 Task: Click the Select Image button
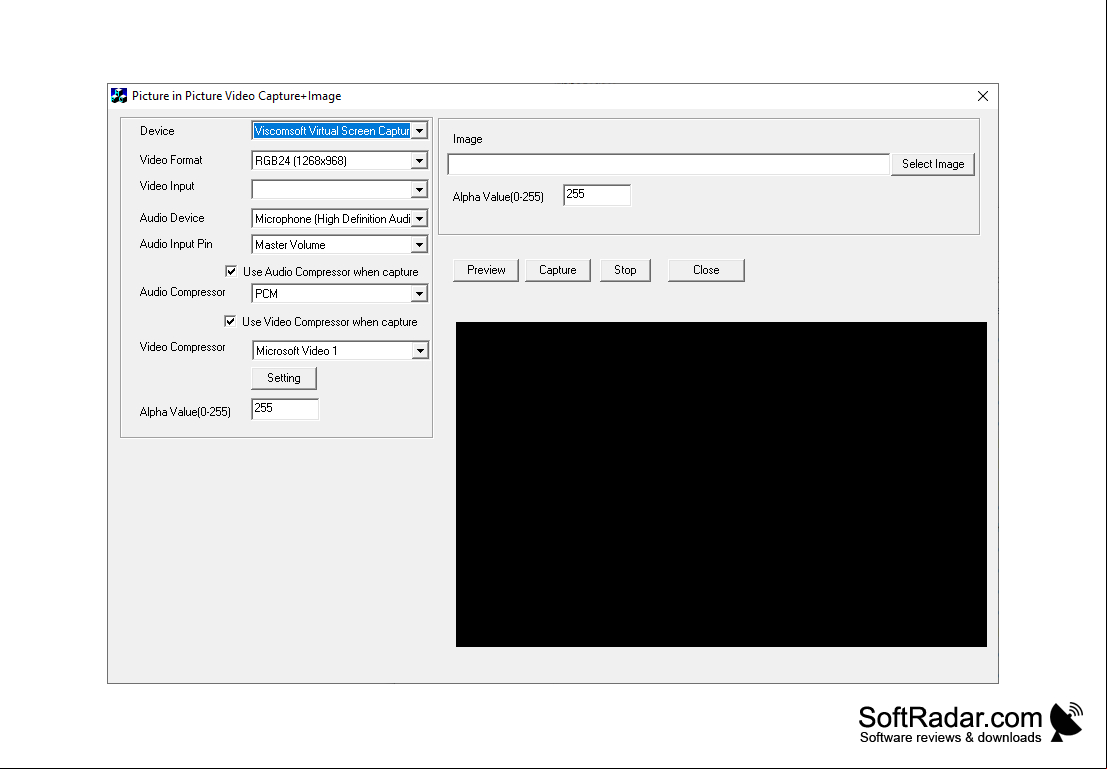933,164
